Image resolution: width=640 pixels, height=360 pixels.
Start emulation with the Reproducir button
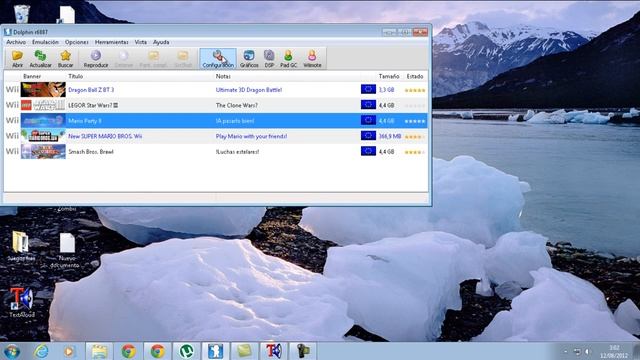point(96,58)
